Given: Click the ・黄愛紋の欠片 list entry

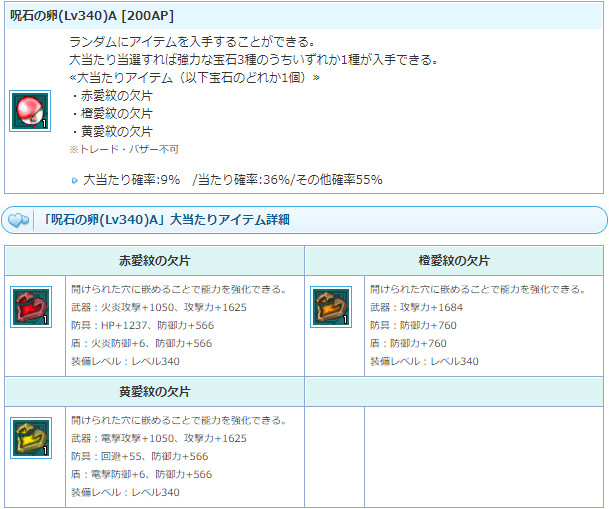Looking at the screenshot, I should [111, 132].
